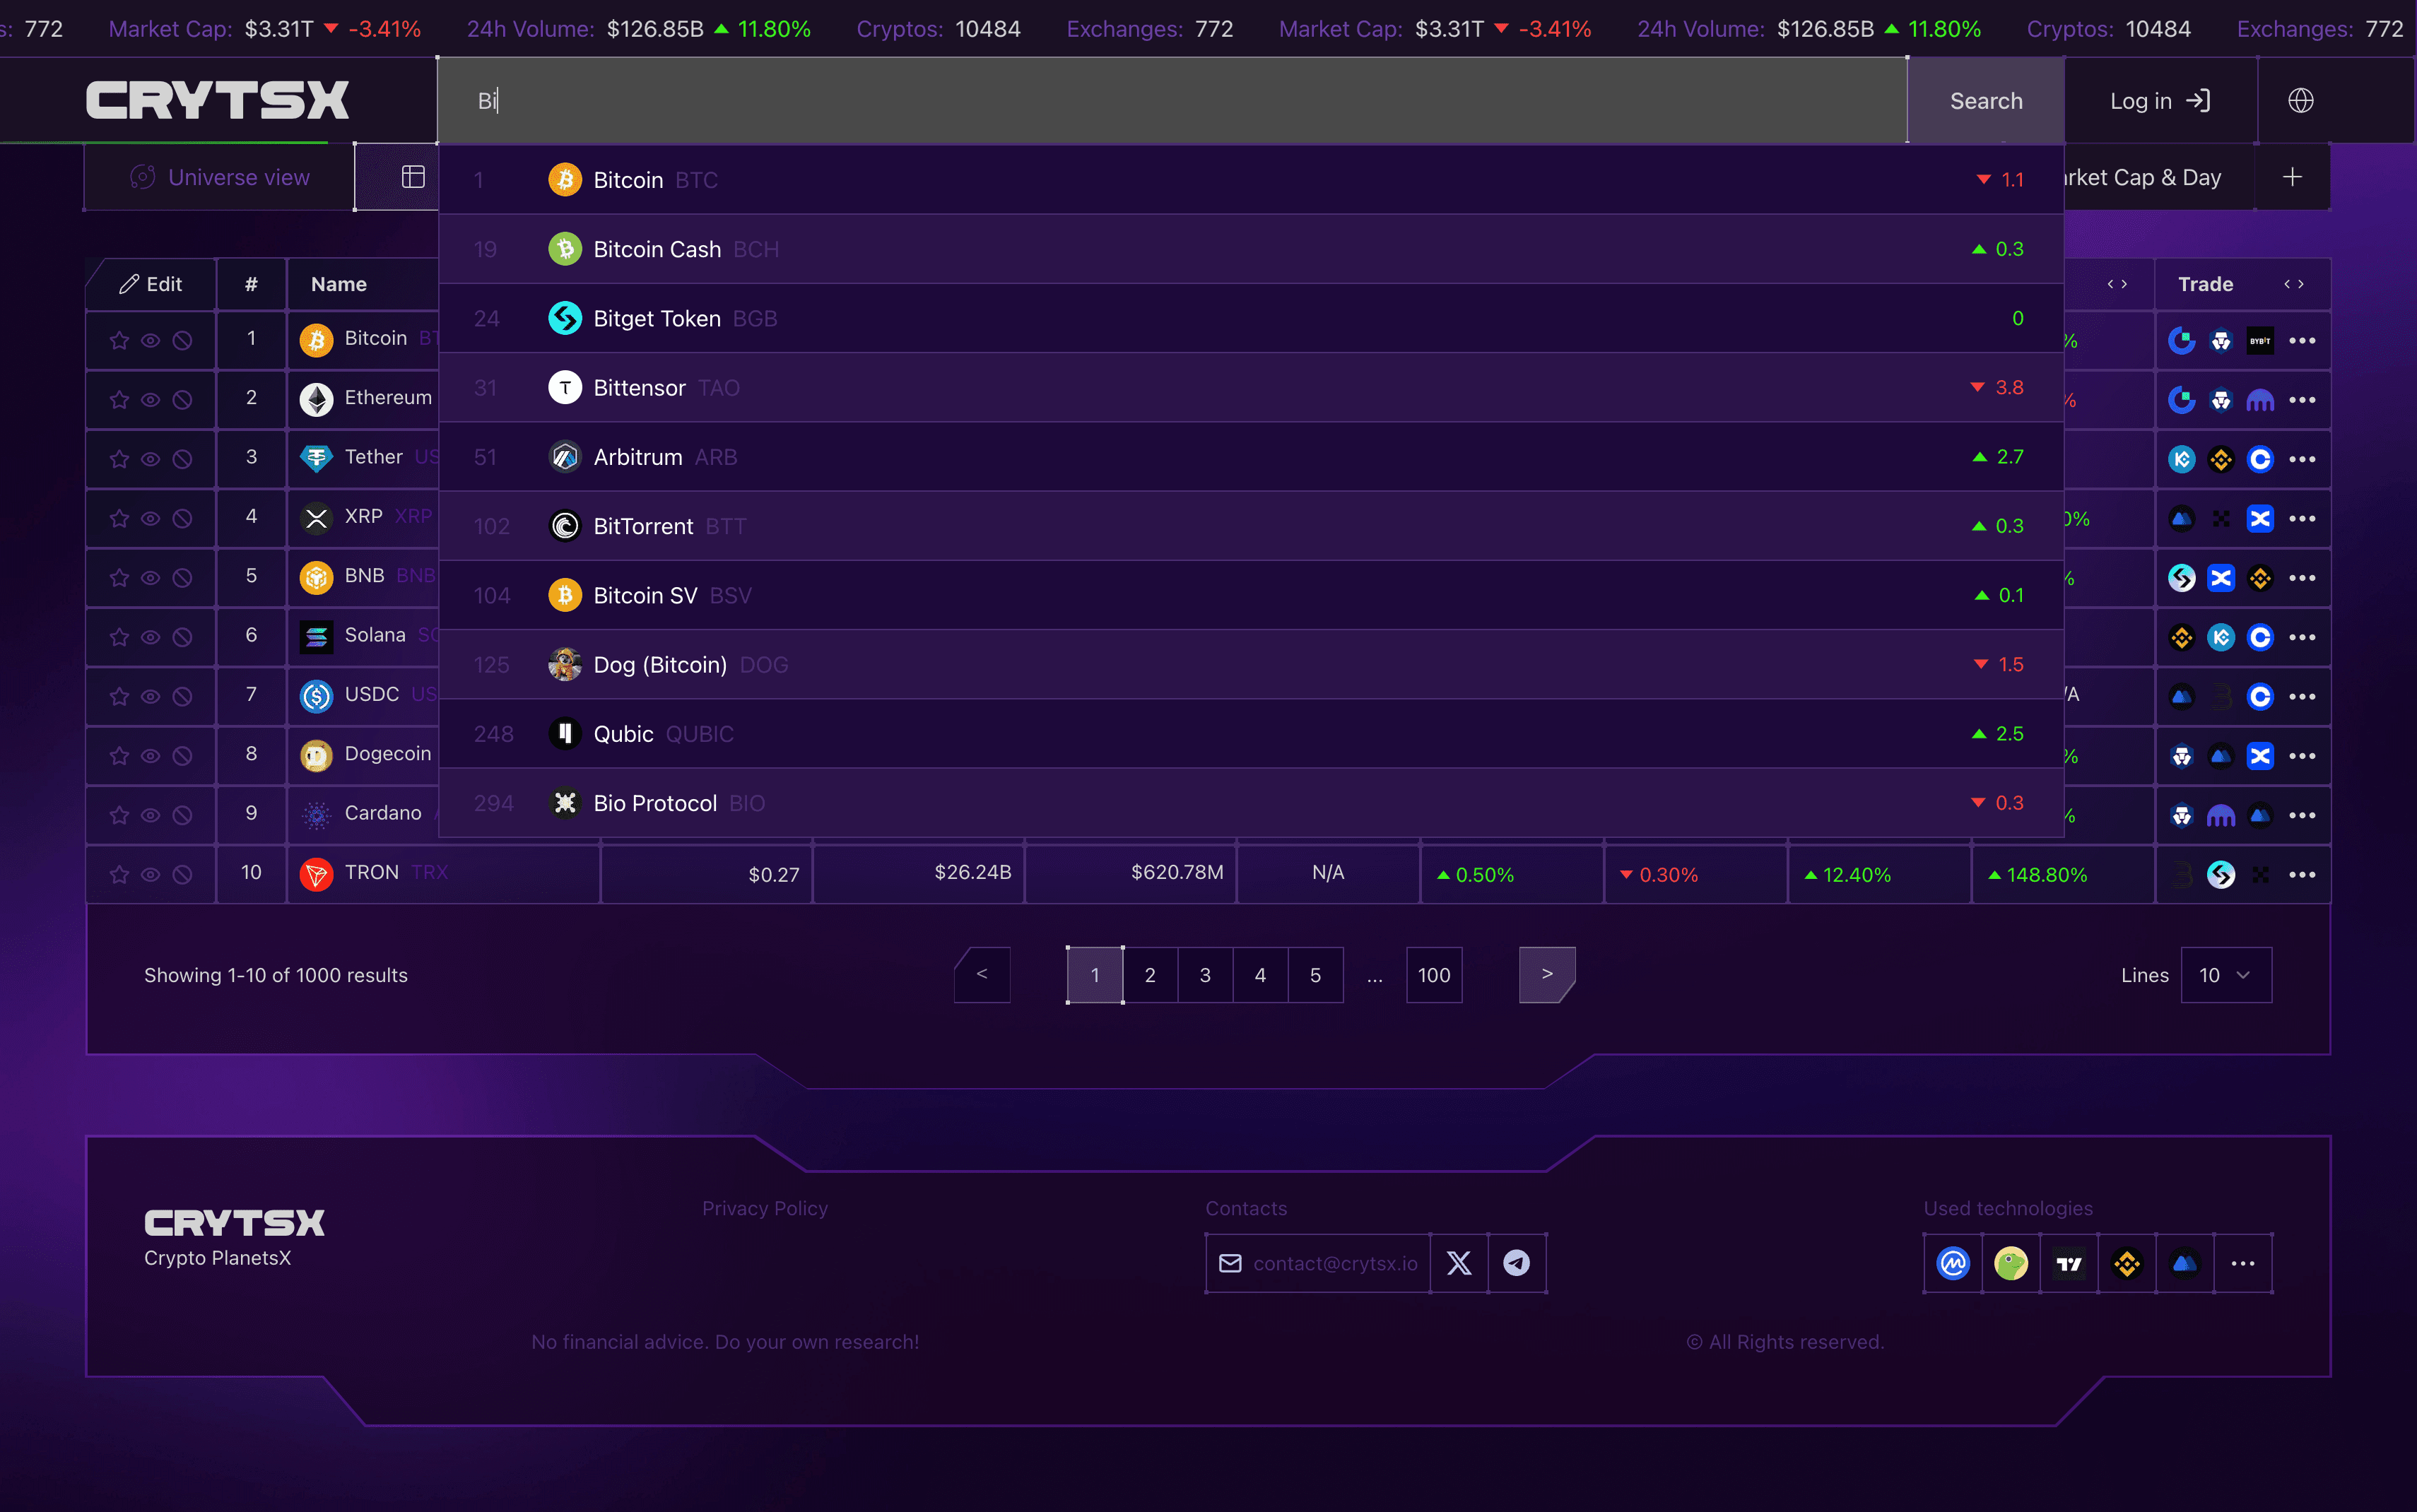Image resolution: width=2417 pixels, height=1512 pixels.
Task: Toggle visibility eye for Dogecoin row
Action: tap(150, 756)
